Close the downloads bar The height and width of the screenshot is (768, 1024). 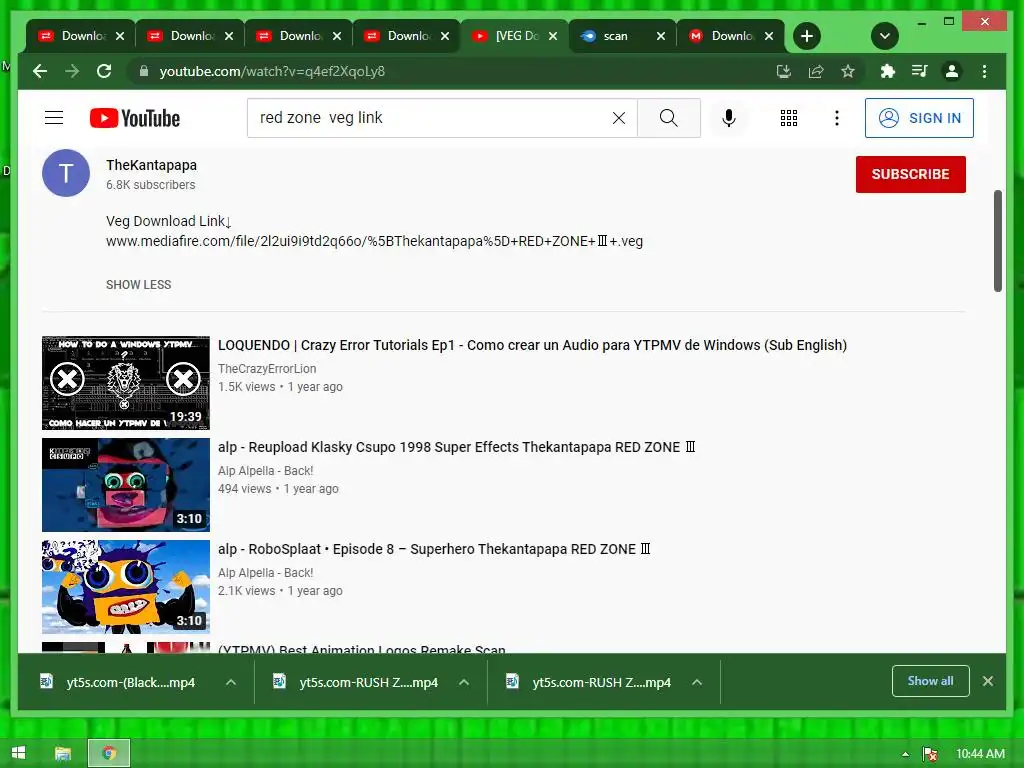click(x=987, y=681)
